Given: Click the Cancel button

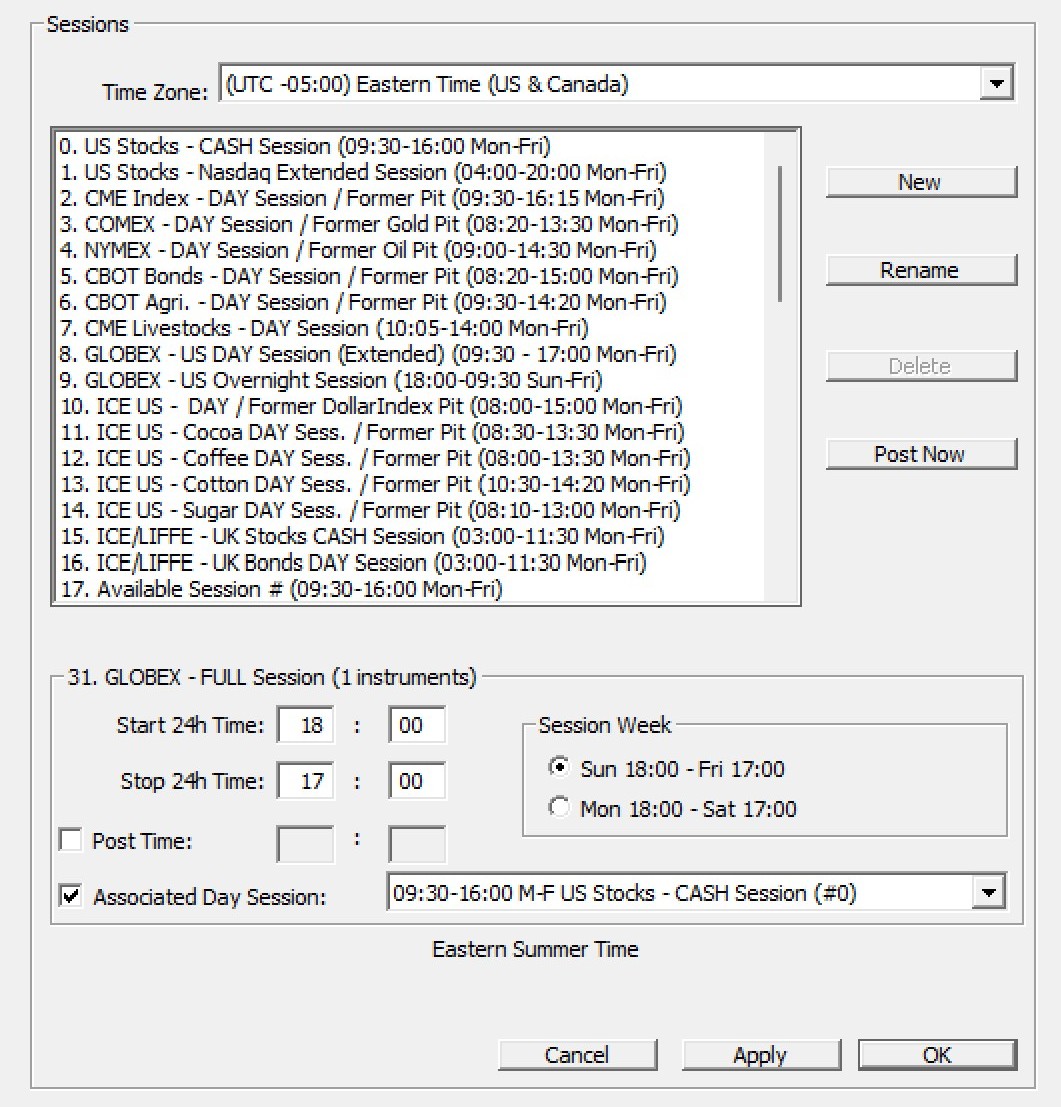Looking at the screenshot, I should pos(577,1055).
